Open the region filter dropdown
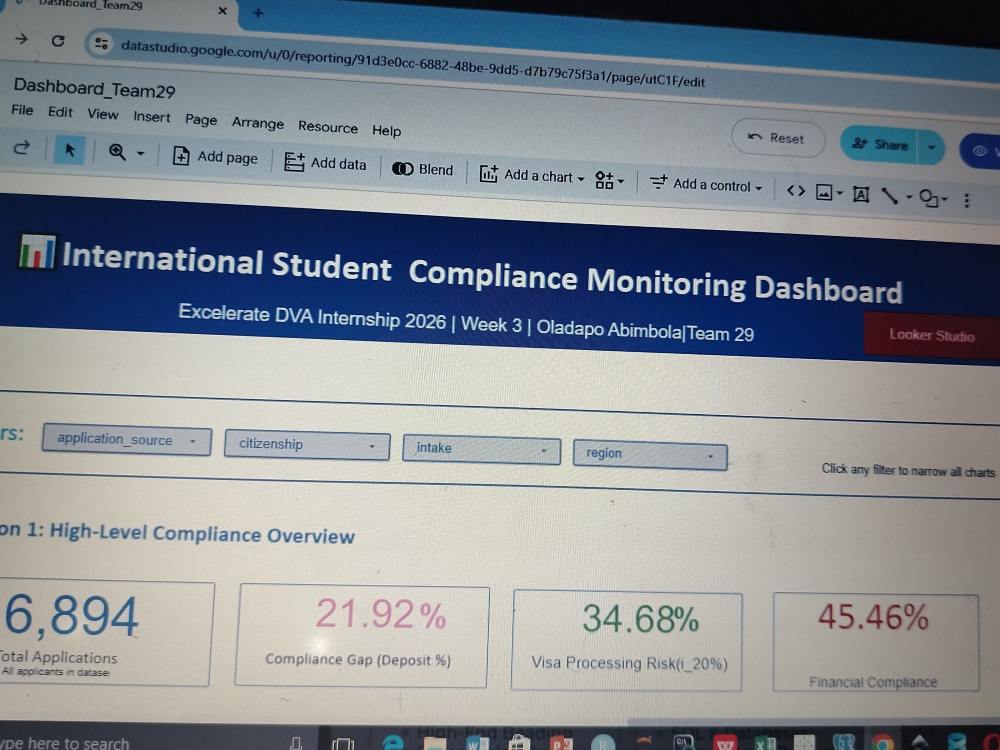The image size is (1000, 750). coord(650,455)
